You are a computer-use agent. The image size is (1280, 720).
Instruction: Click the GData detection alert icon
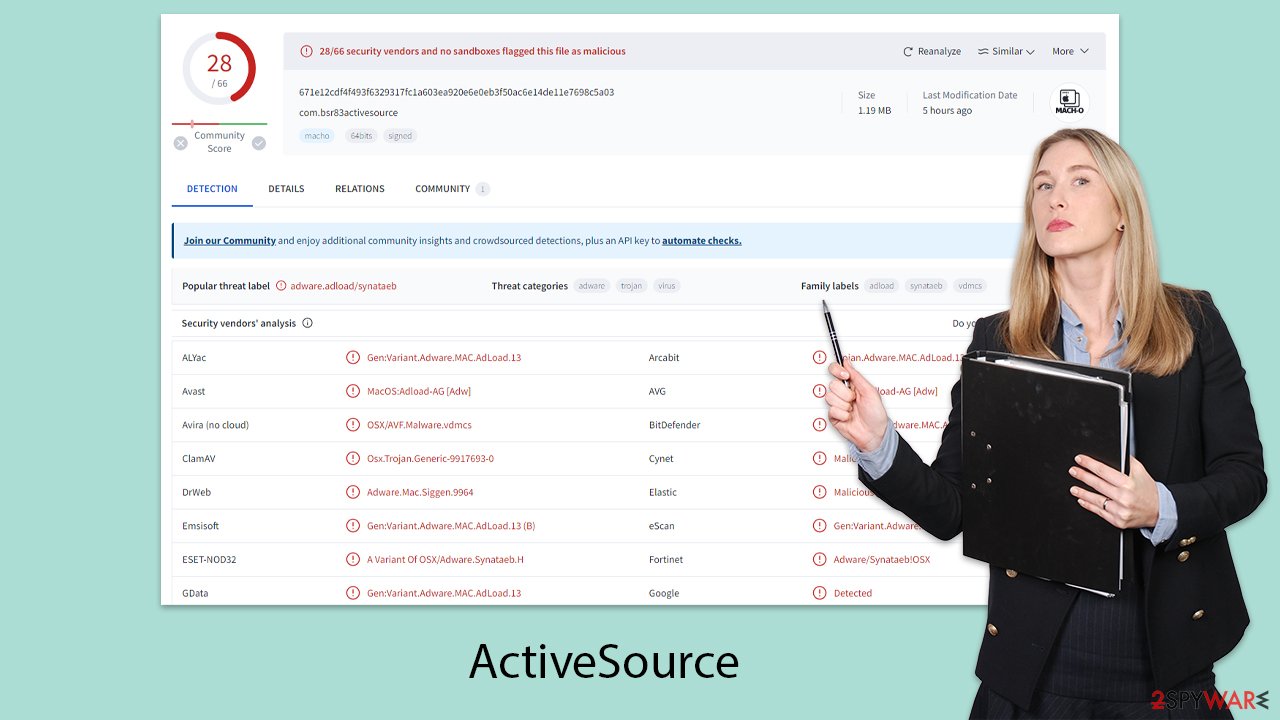tap(353, 593)
